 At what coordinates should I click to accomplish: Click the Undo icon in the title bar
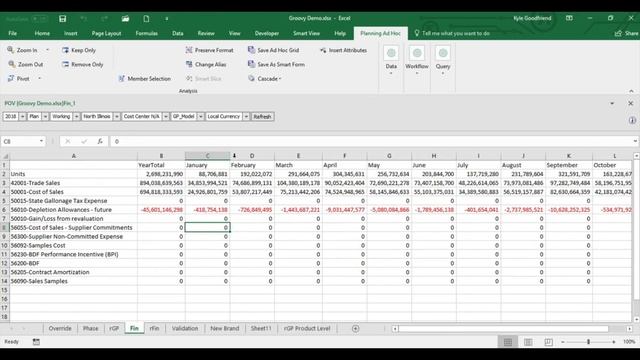[84, 19]
